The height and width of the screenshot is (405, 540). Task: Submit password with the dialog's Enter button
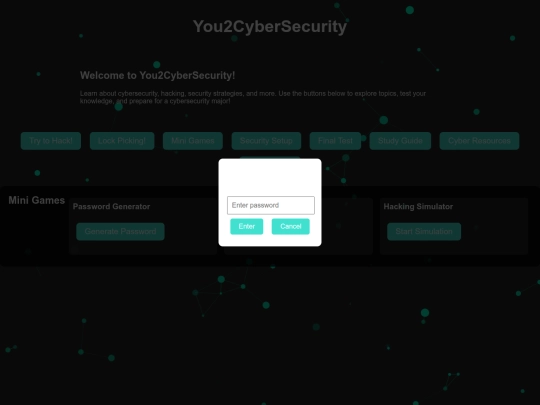247,226
